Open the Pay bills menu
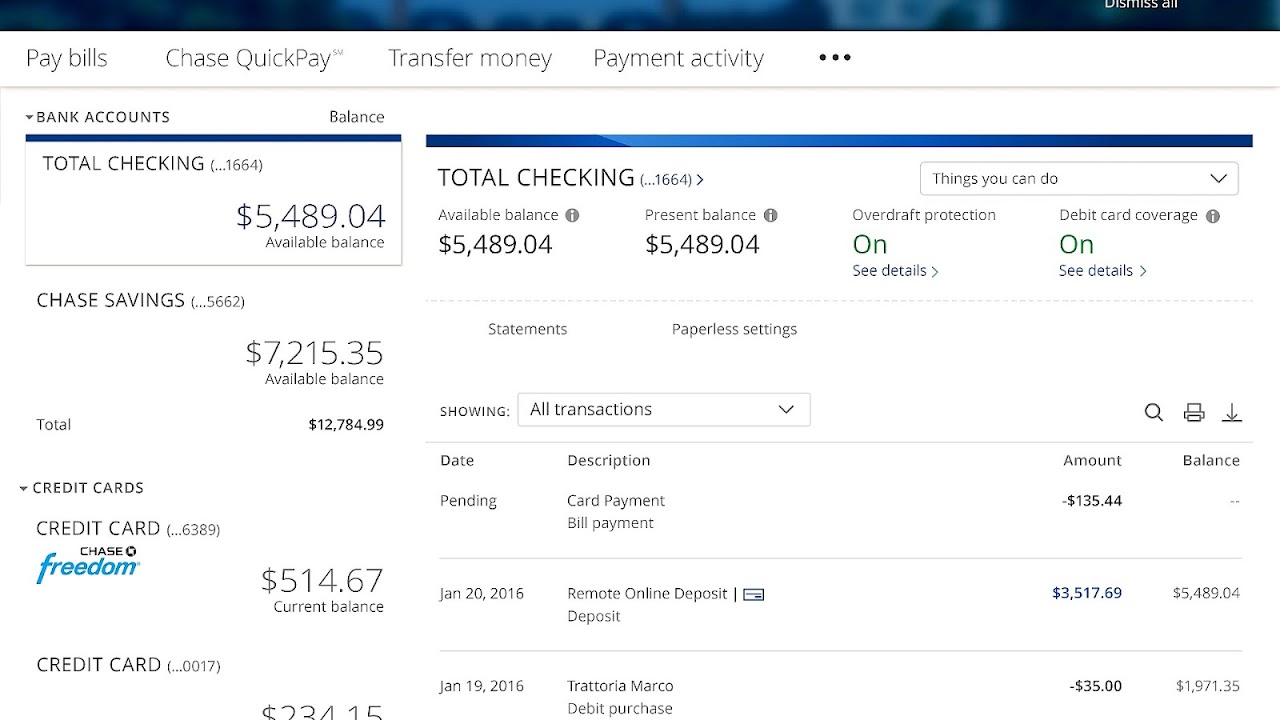 pyautogui.click(x=66, y=58)
